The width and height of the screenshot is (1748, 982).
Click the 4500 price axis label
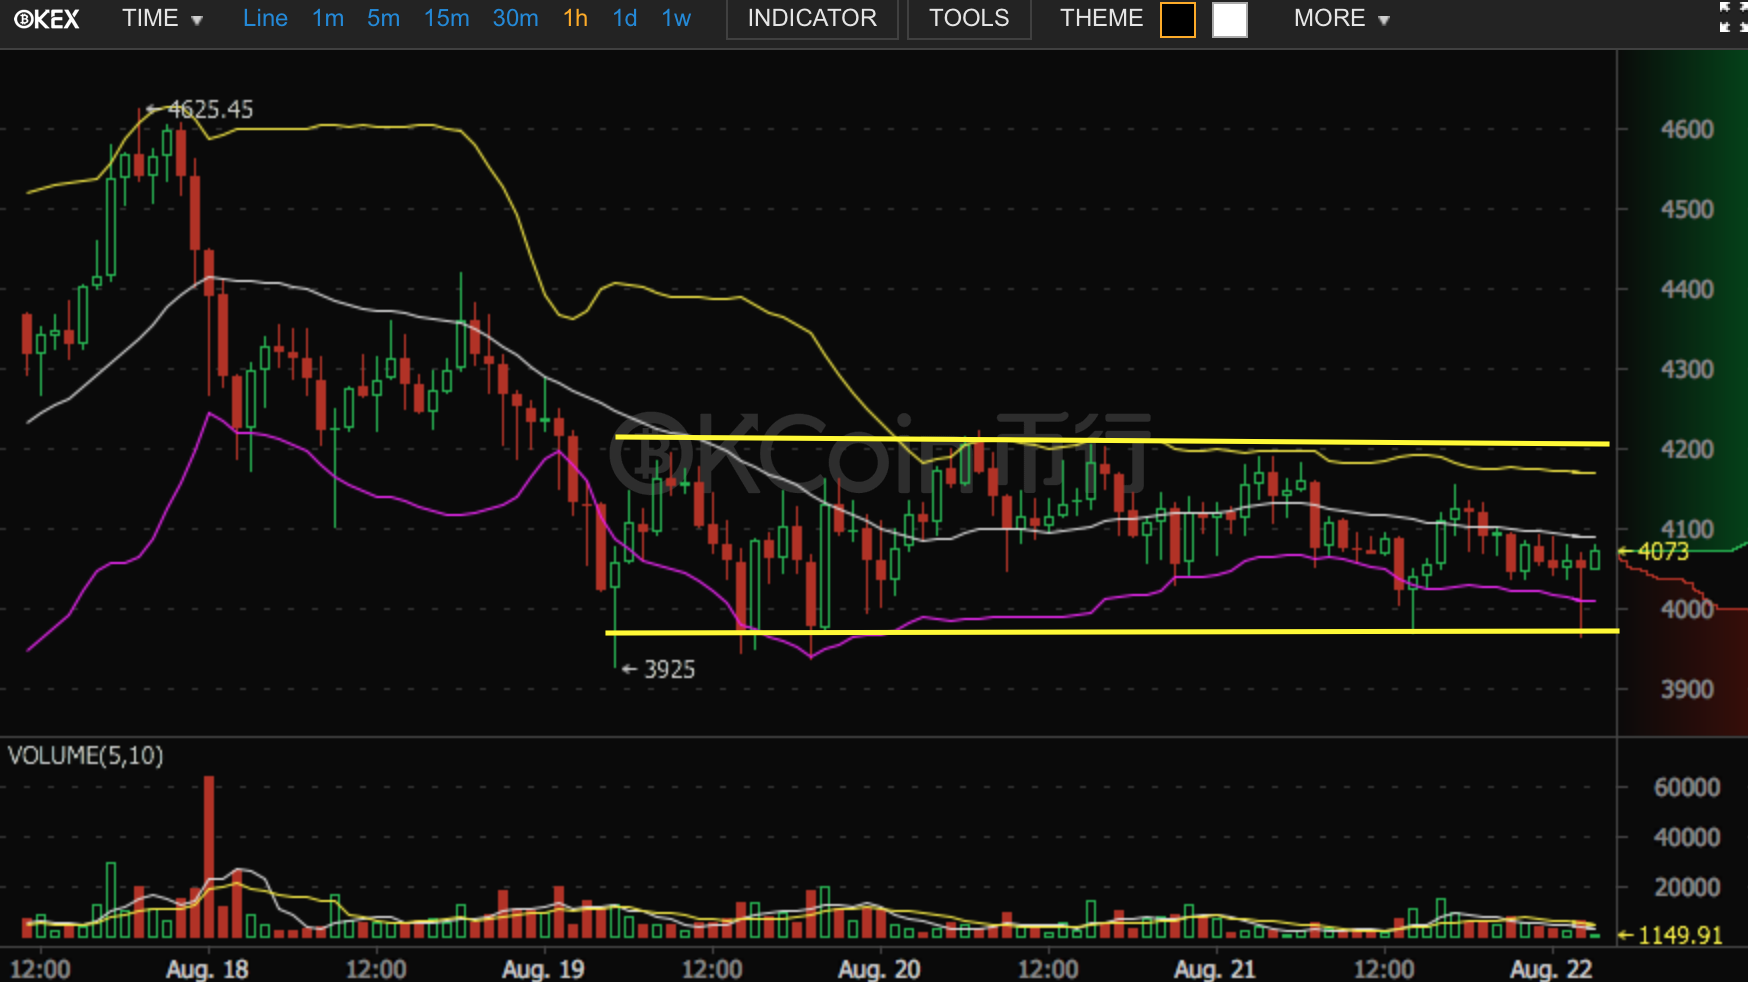(x=1687, y=209)
